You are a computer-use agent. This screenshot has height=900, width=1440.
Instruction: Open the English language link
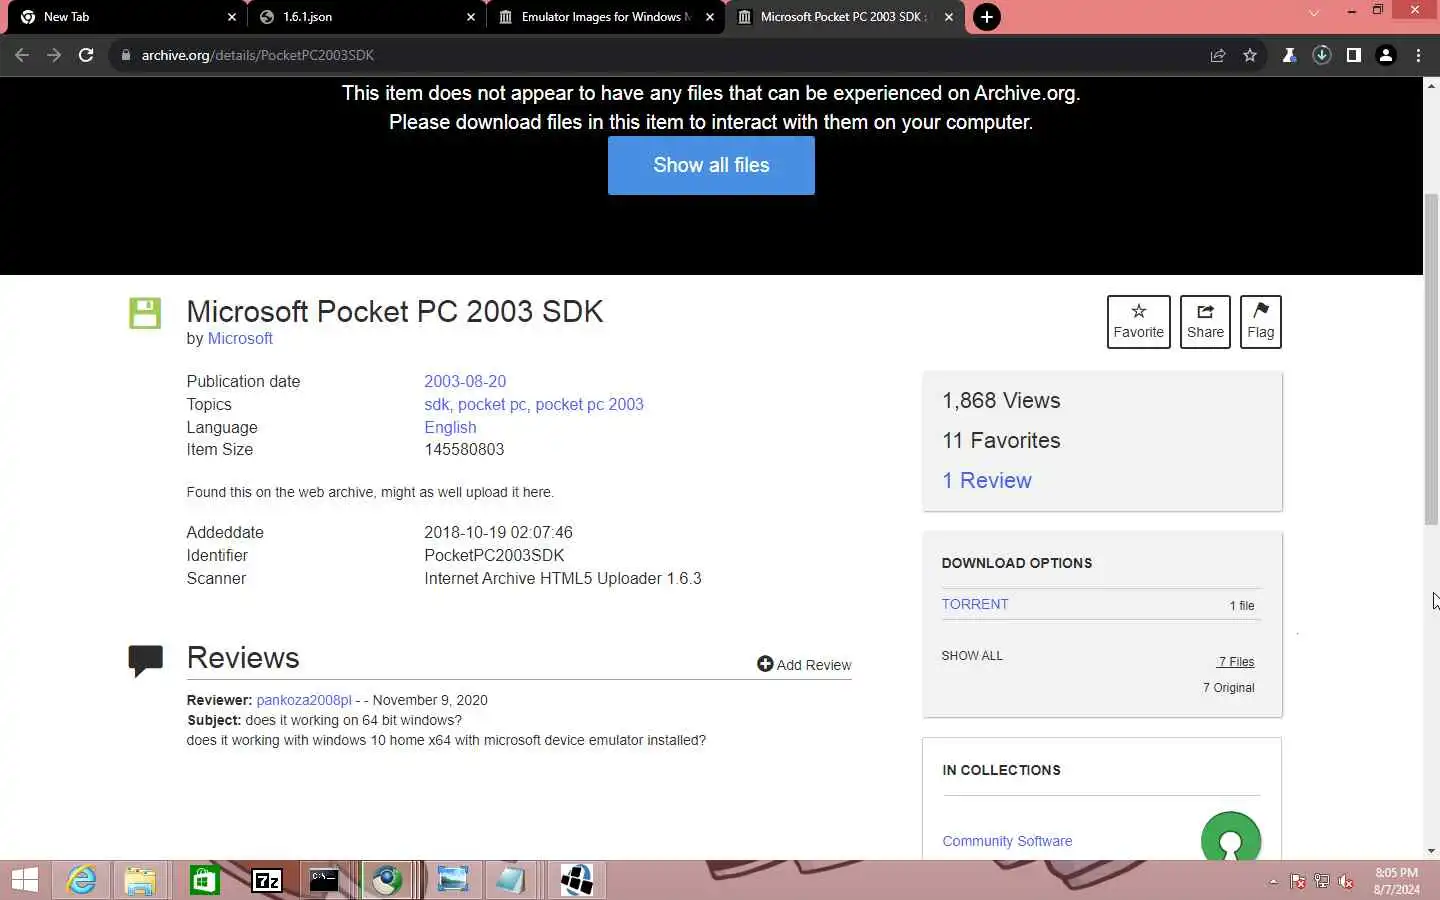tap(450, 427)
